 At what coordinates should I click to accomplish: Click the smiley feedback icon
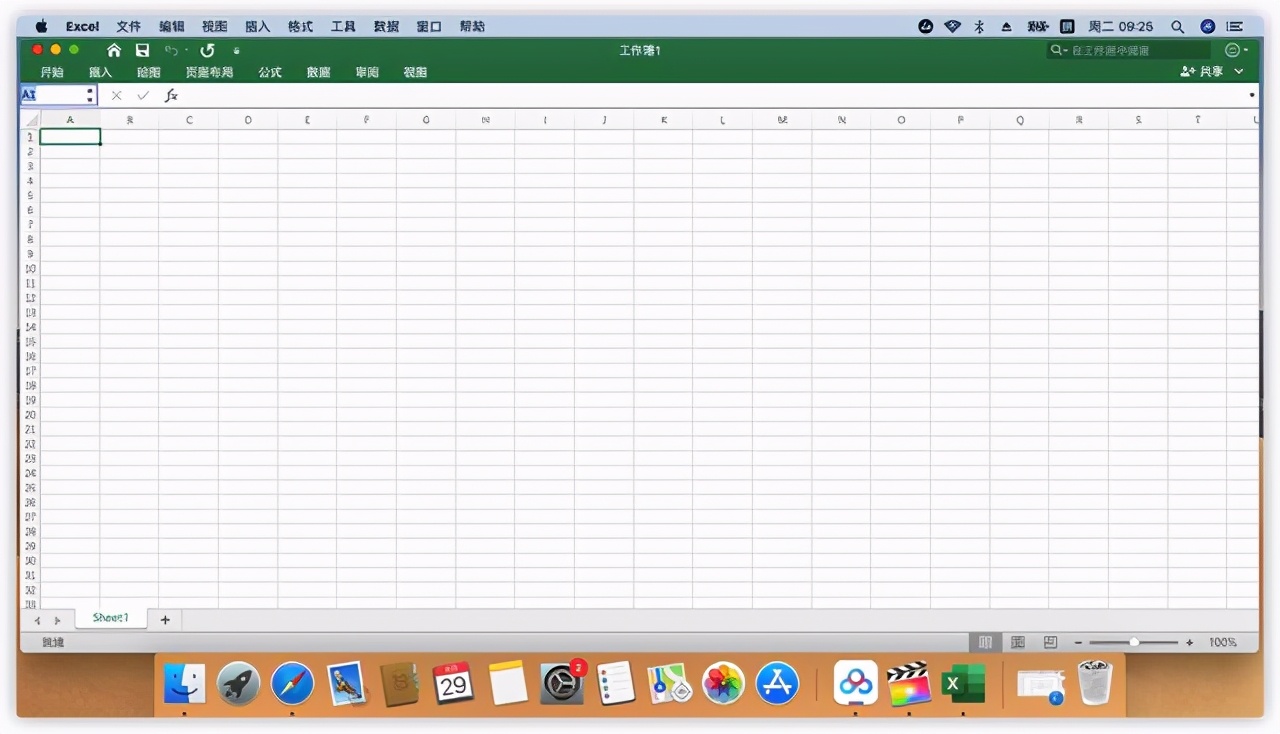tap(1232, 50)
